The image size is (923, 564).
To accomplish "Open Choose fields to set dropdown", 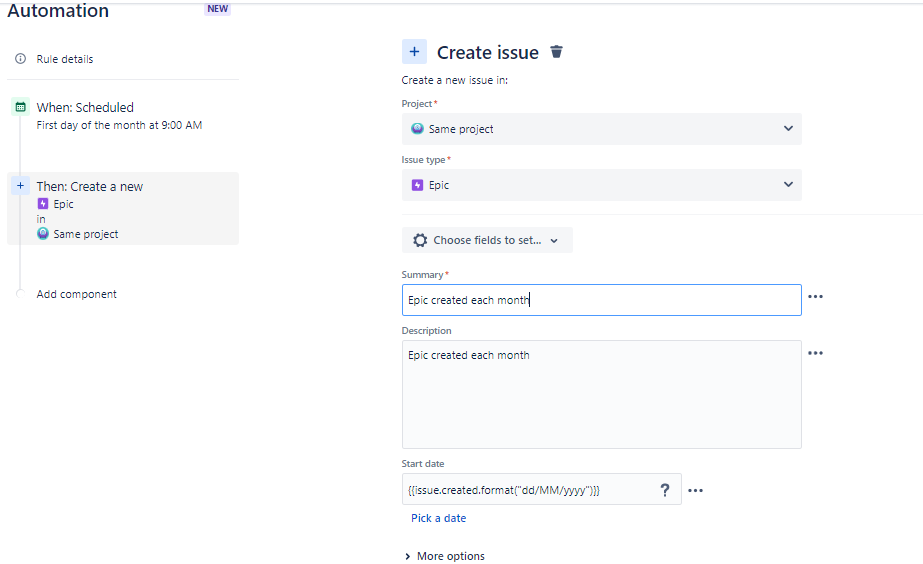I will [x=487, y=240].
